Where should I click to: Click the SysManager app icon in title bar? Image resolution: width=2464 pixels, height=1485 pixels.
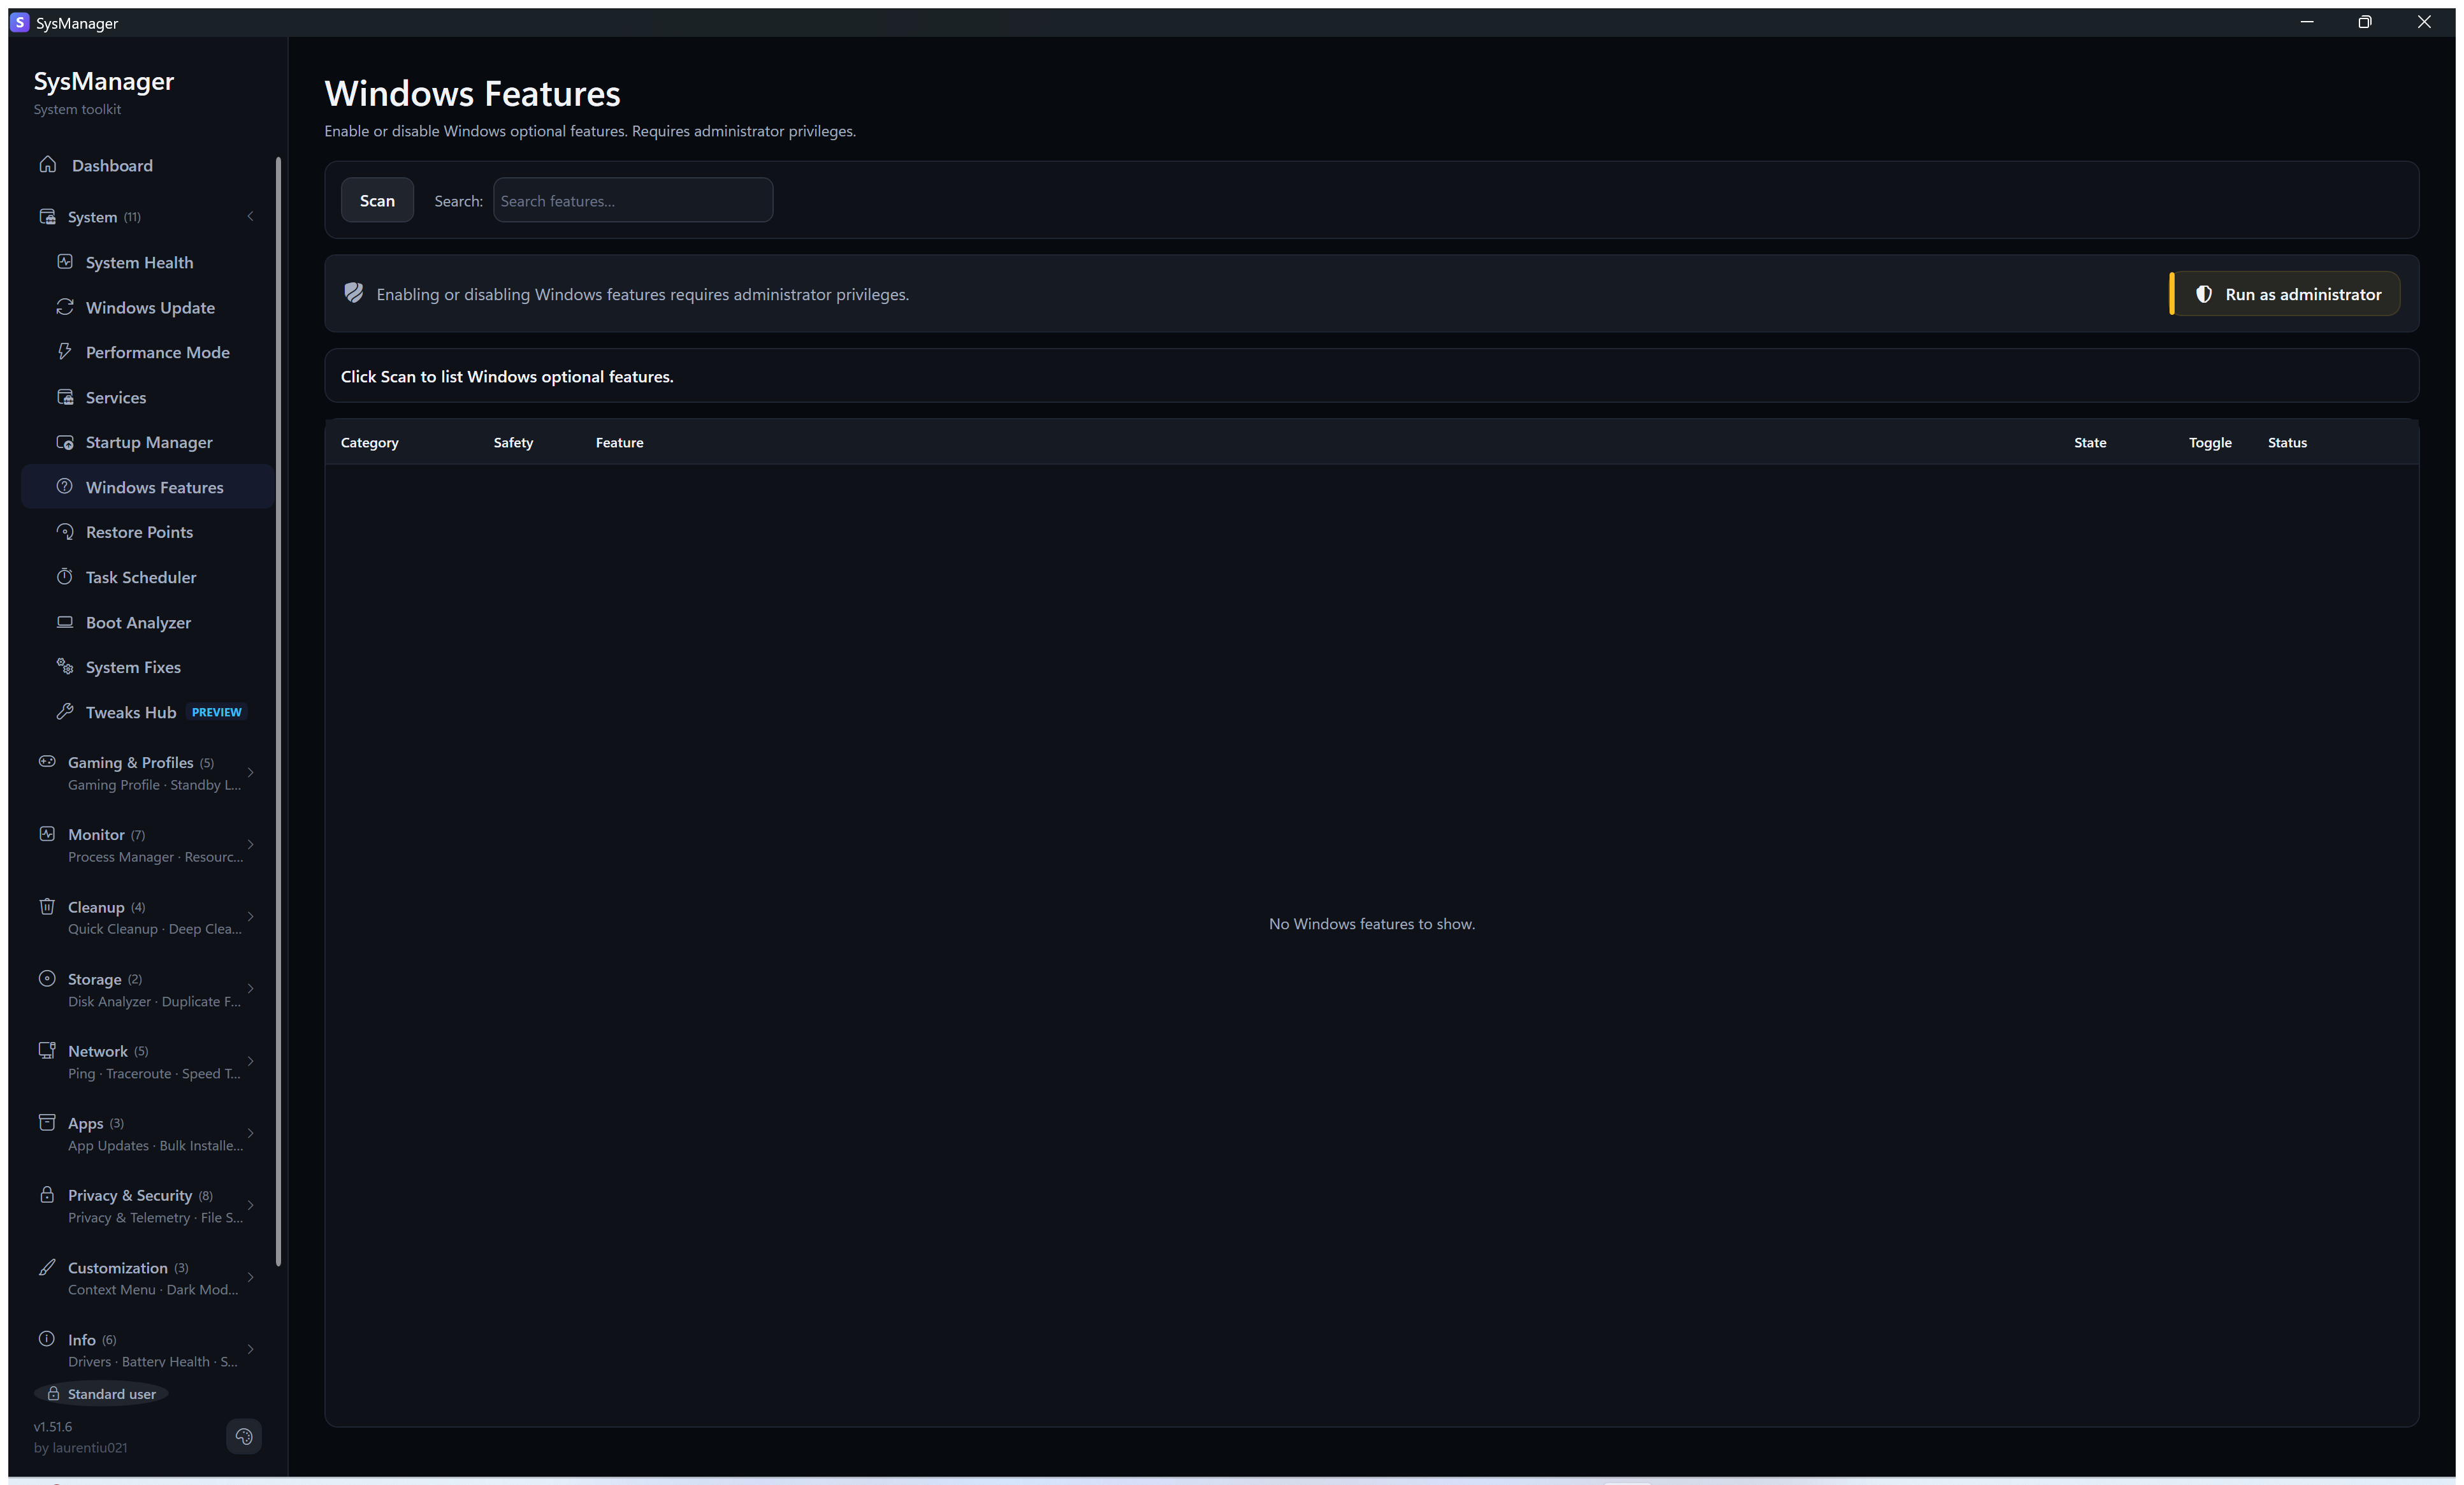[20, 22]
